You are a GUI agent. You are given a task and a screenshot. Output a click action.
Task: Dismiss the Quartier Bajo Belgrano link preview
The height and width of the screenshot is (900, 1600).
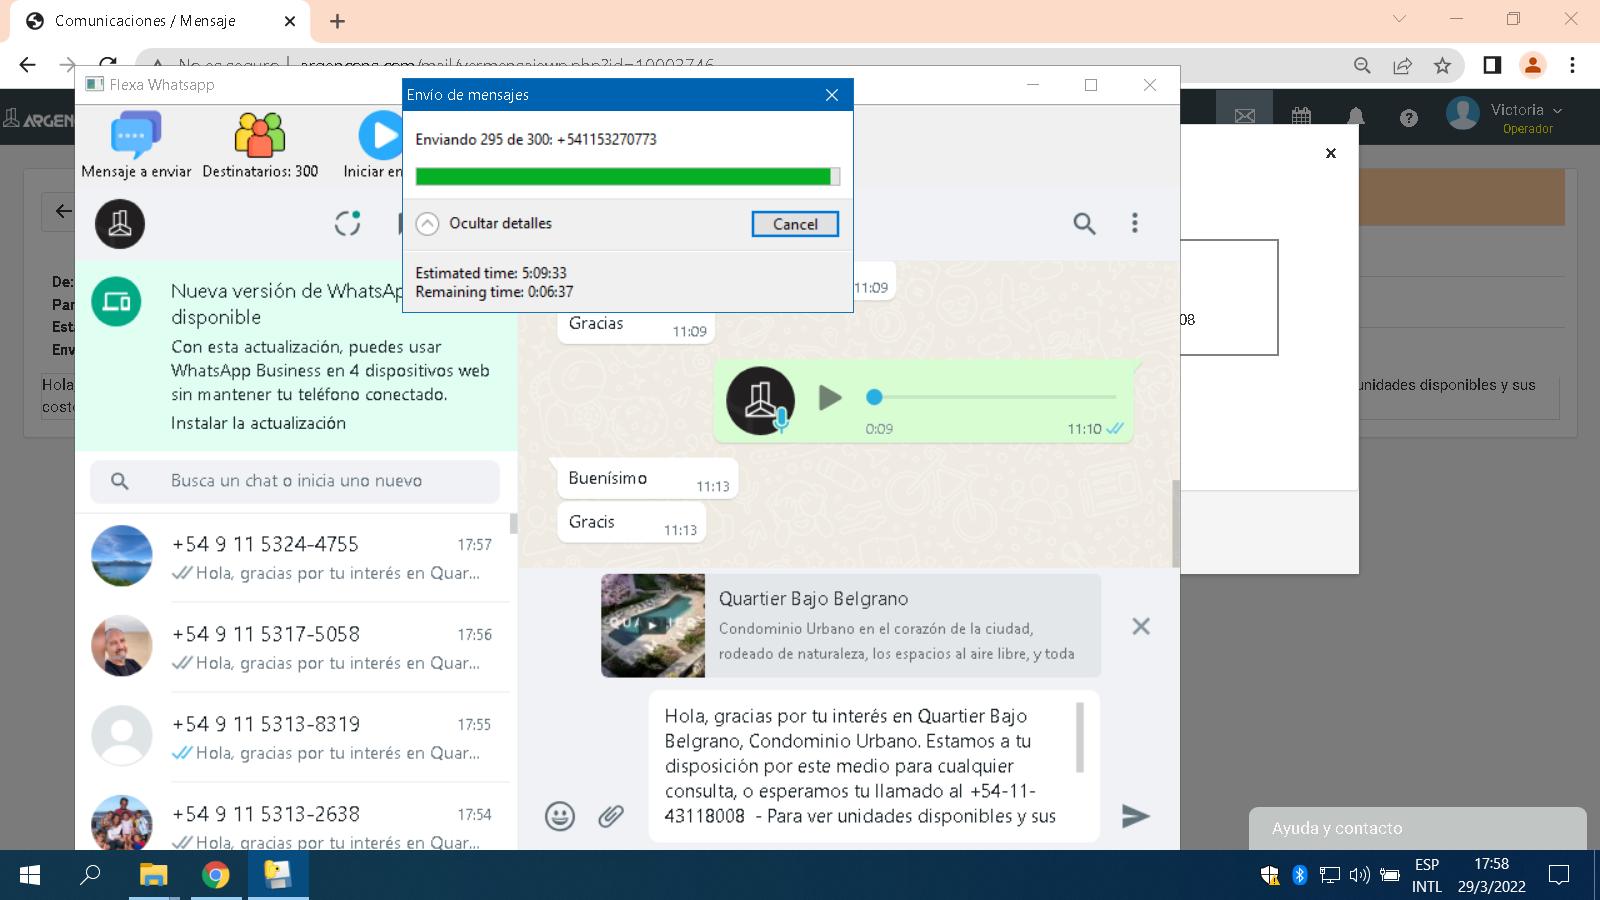click(x=1140, y=626)
